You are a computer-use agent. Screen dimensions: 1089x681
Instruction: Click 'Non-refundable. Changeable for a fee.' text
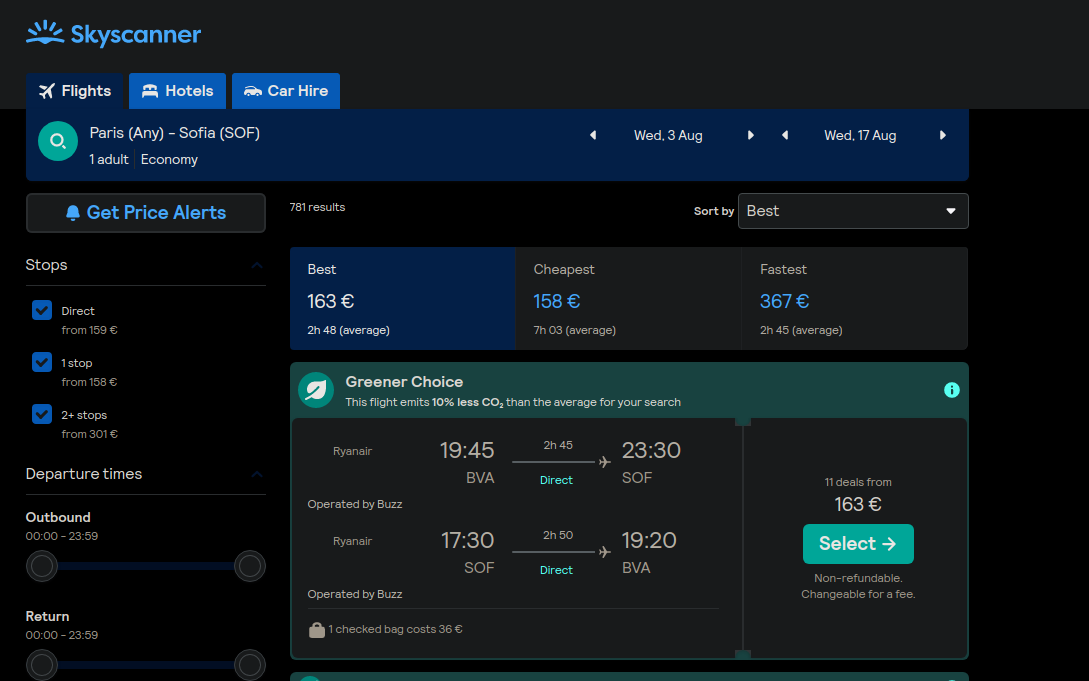pos(858,586)
